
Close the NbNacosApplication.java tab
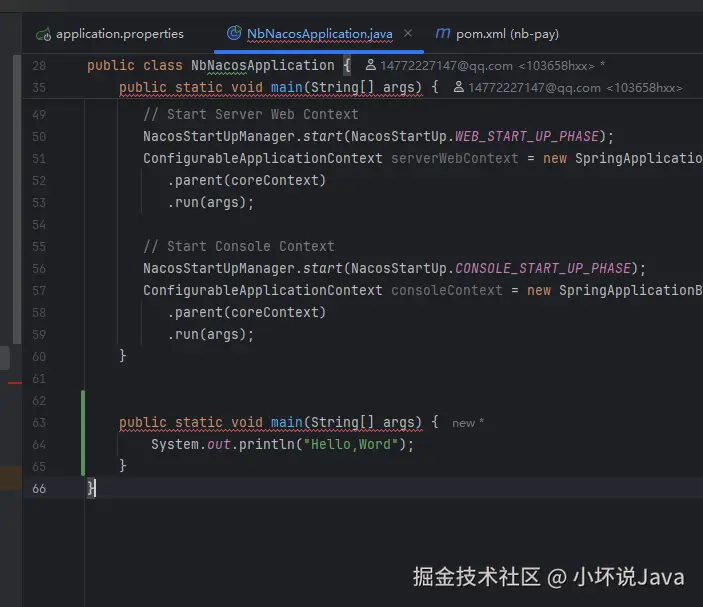point(408,34)
